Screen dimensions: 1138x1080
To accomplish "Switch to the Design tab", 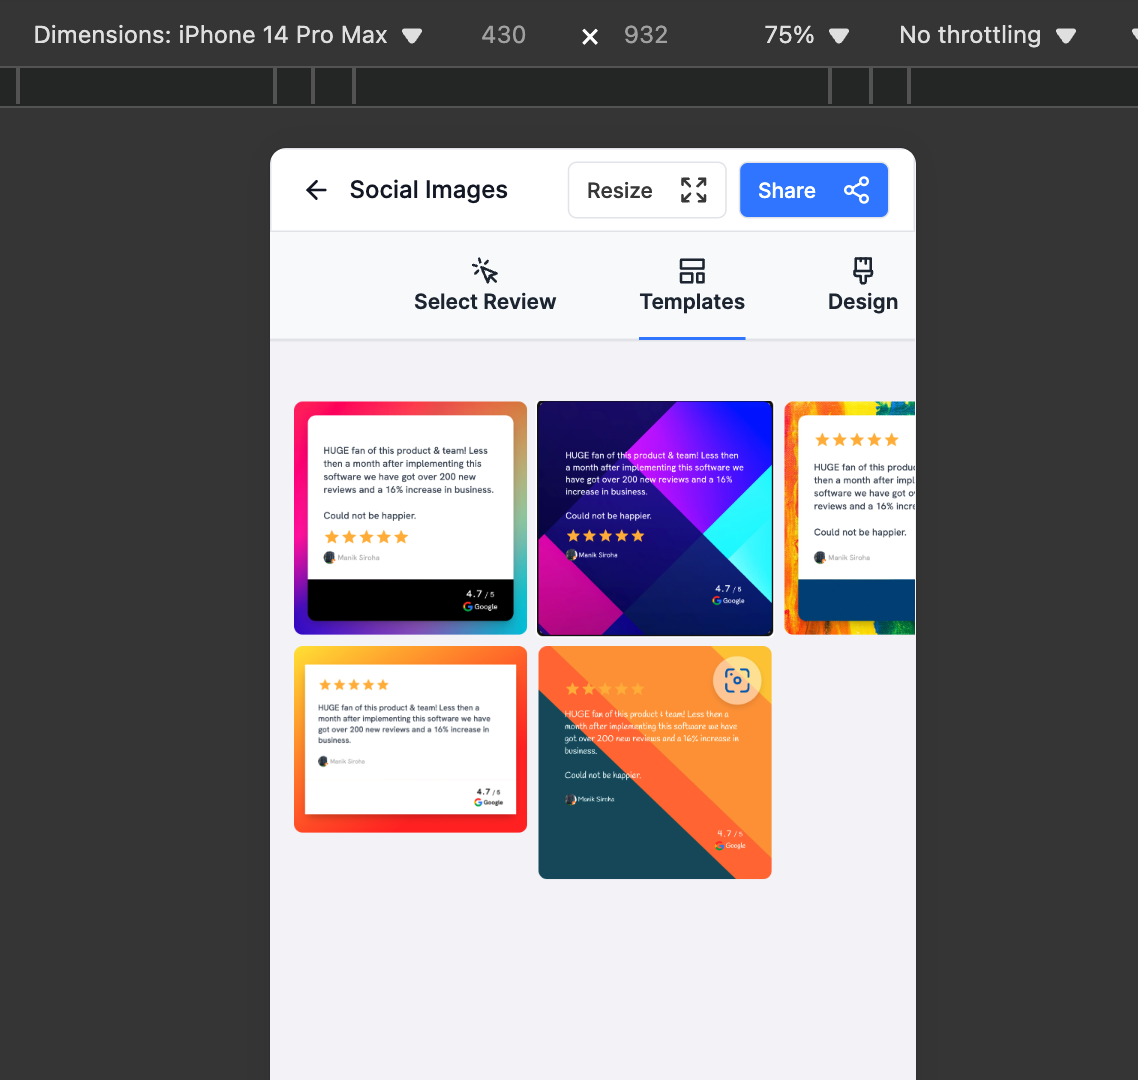I will (863, 301).
